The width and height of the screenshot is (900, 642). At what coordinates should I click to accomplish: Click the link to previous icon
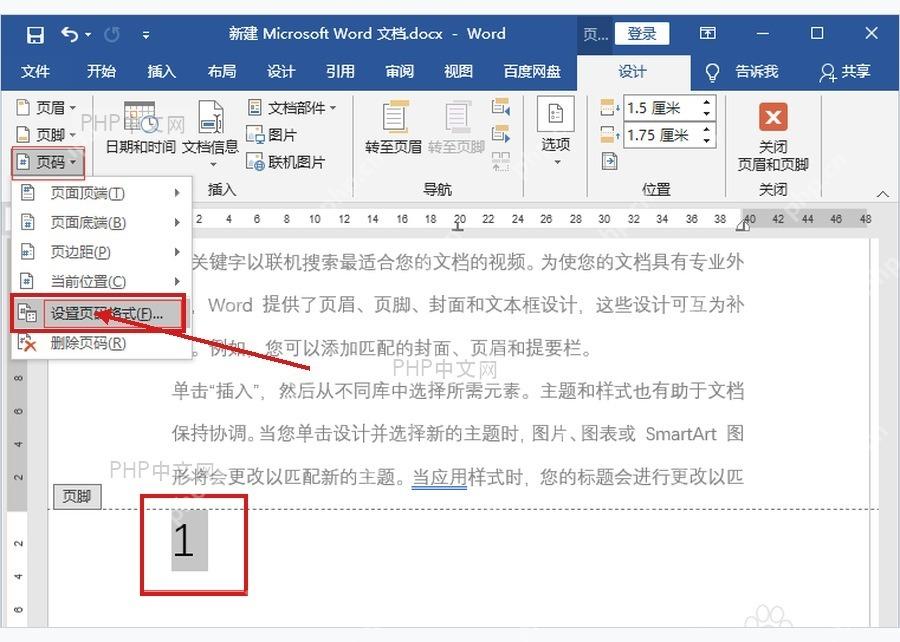tap(501, 161)
